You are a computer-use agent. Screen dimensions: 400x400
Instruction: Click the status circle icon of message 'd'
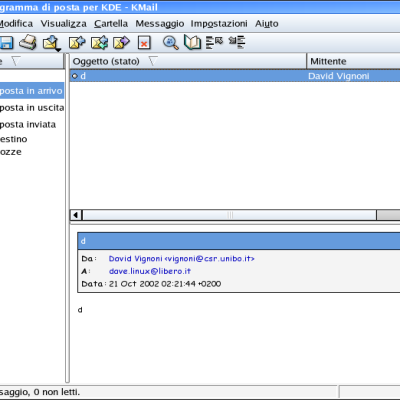(75, 76)
